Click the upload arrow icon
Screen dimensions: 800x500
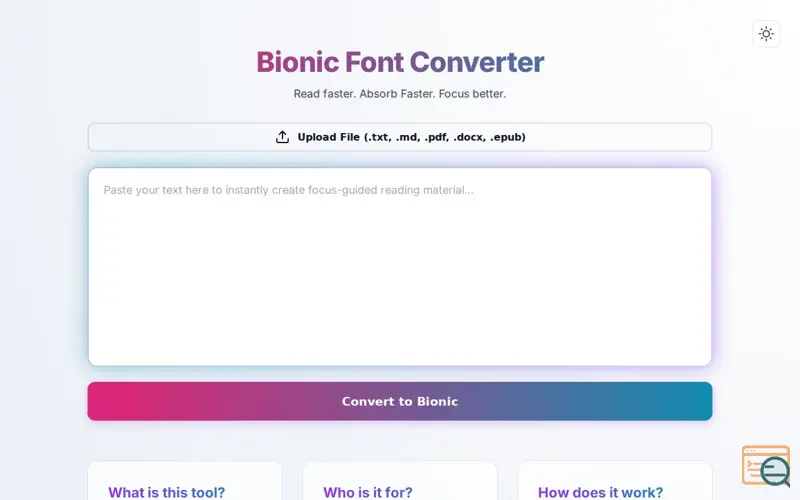coord(282,137)
